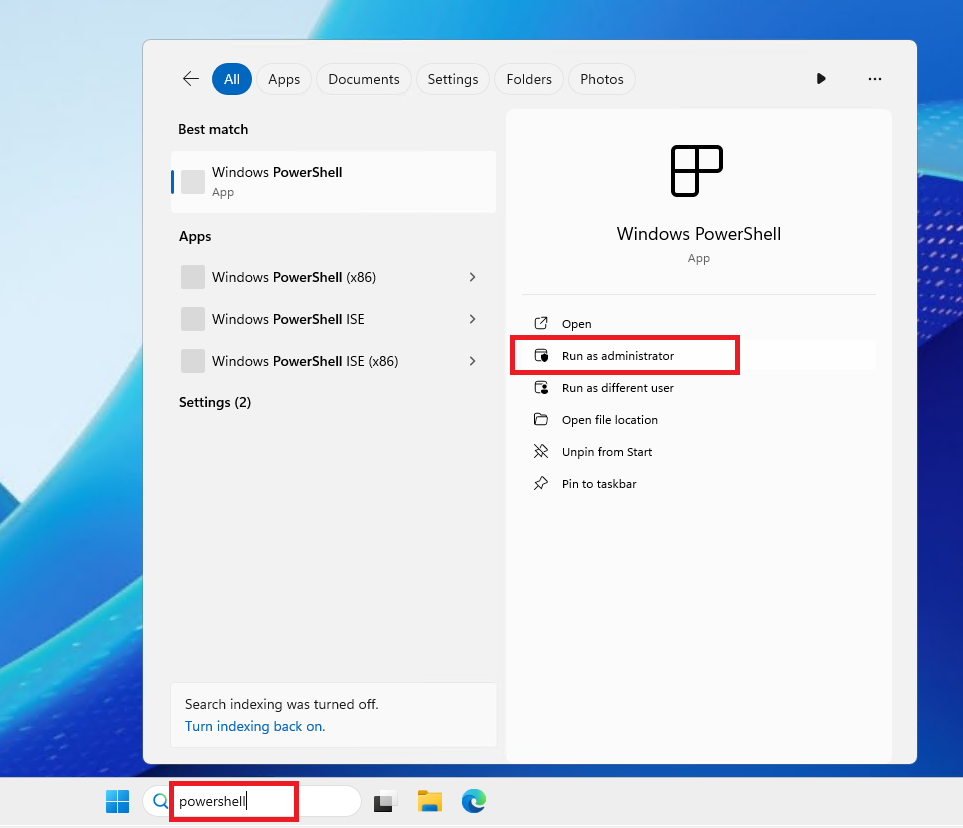Expand the Settings (2) results group
Viewport: 963px width, 828px height.
(x=215, y=402)
